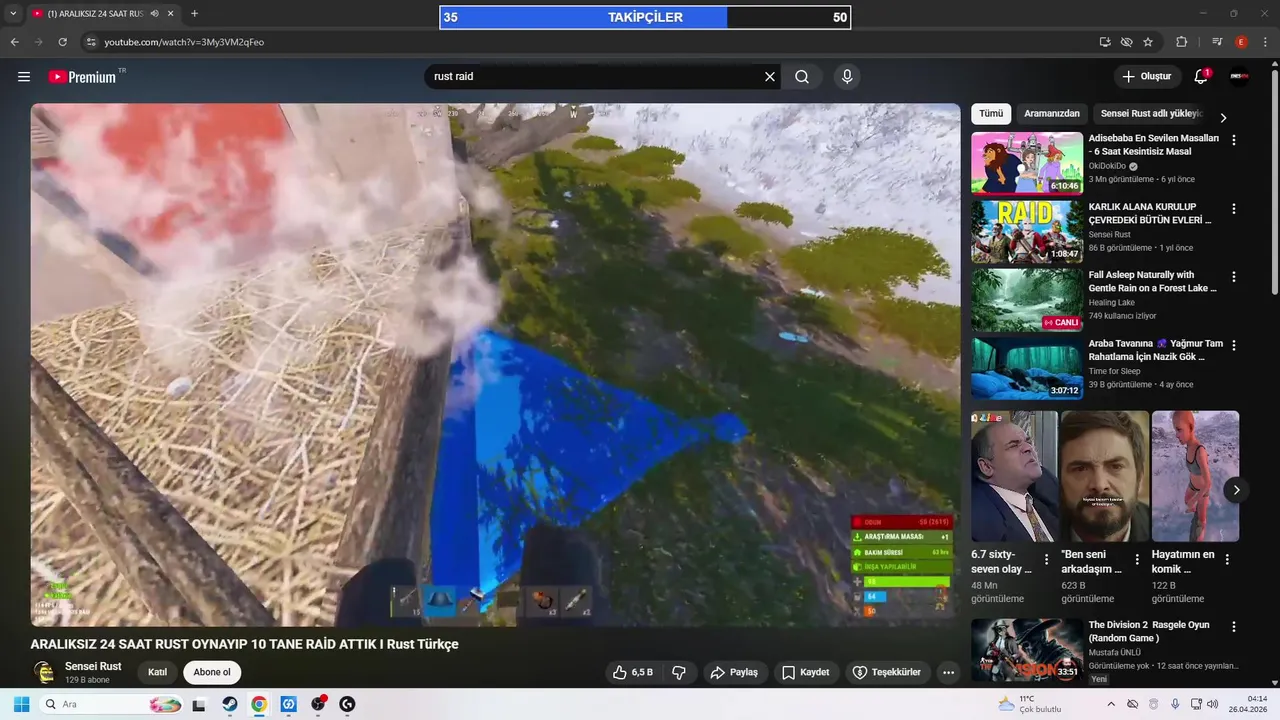Open the YouTube account avatar menu

(x=1239, y=77)
